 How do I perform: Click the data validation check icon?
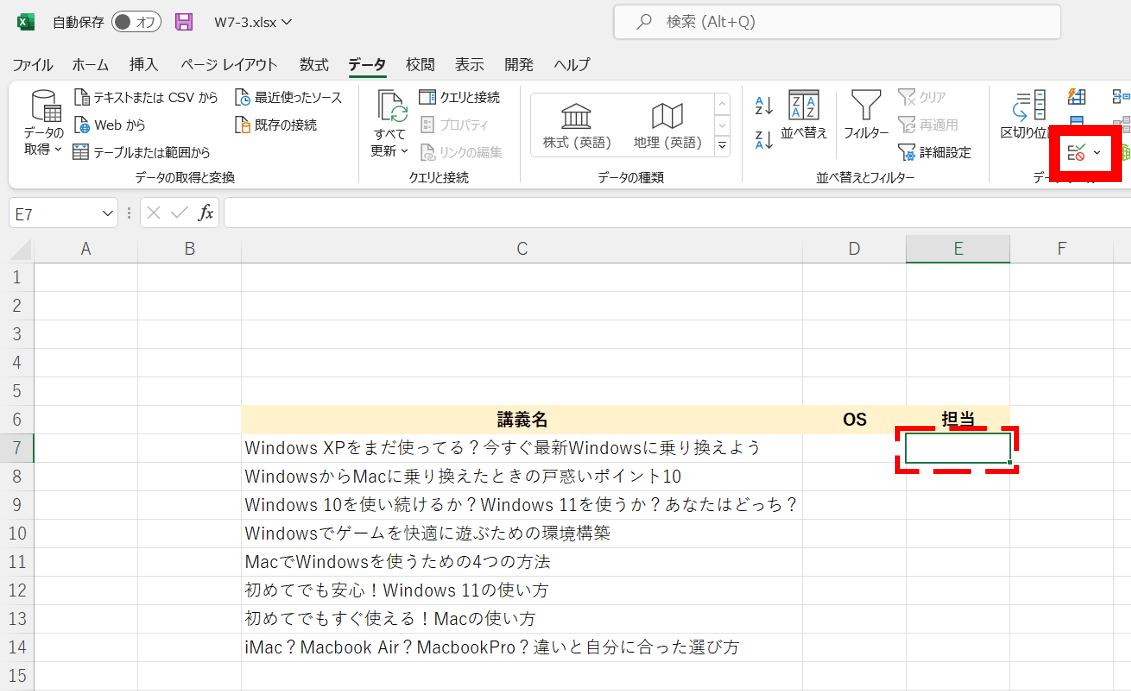tap(1076, 152)
